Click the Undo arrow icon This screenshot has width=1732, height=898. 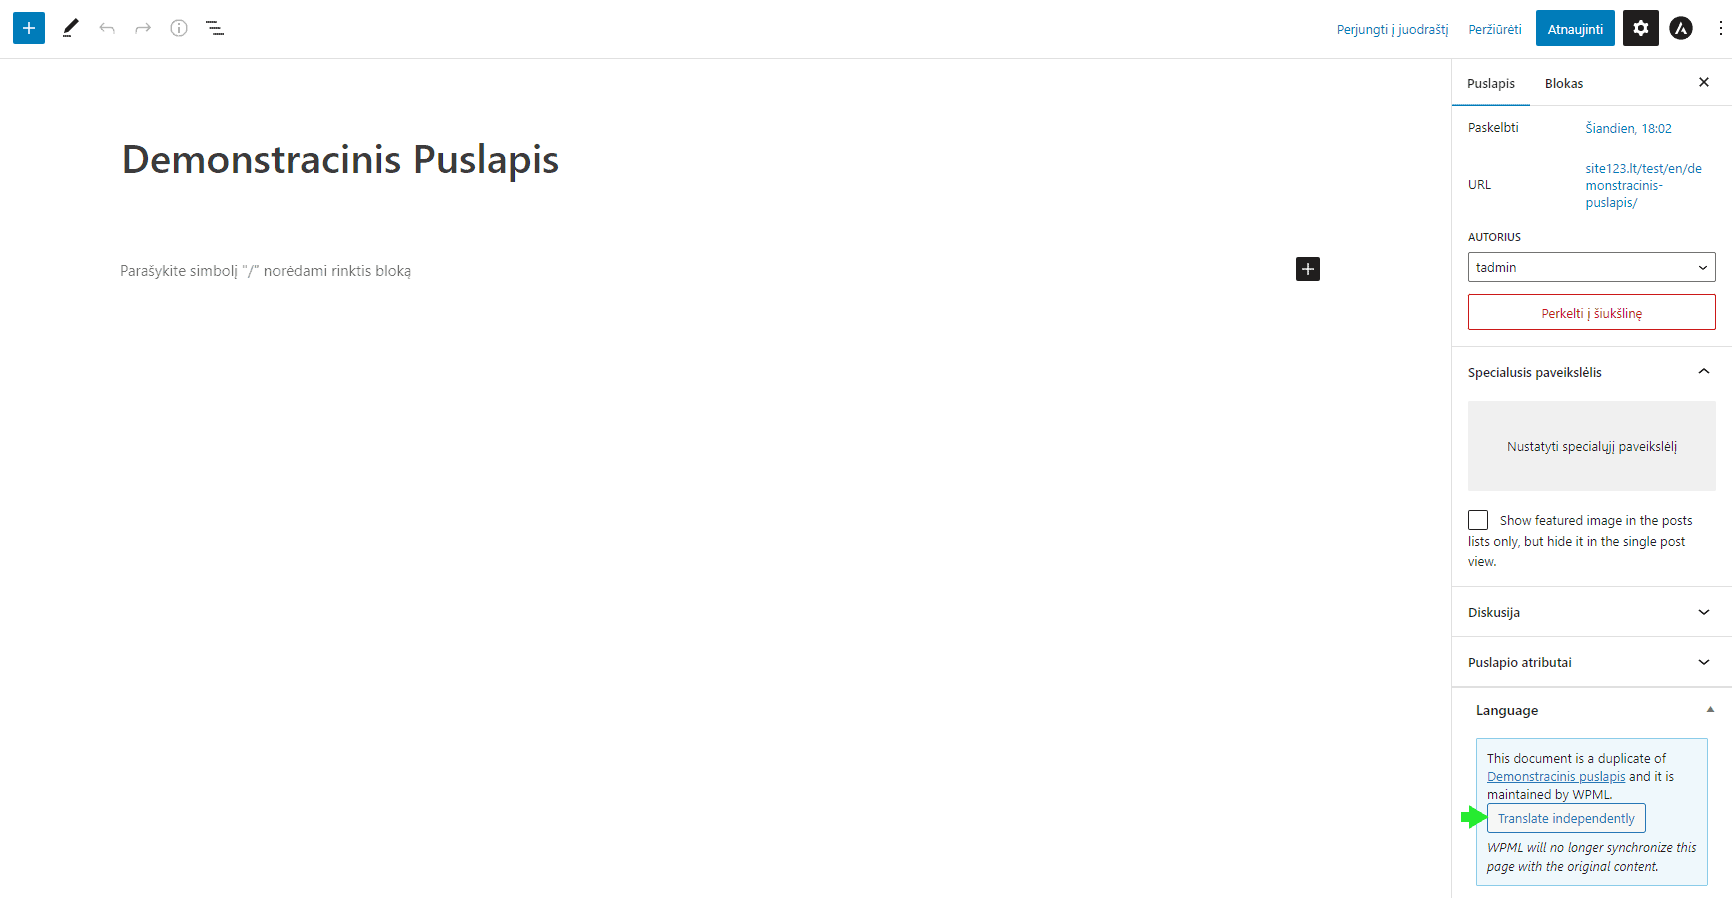(x=107, y=28)
